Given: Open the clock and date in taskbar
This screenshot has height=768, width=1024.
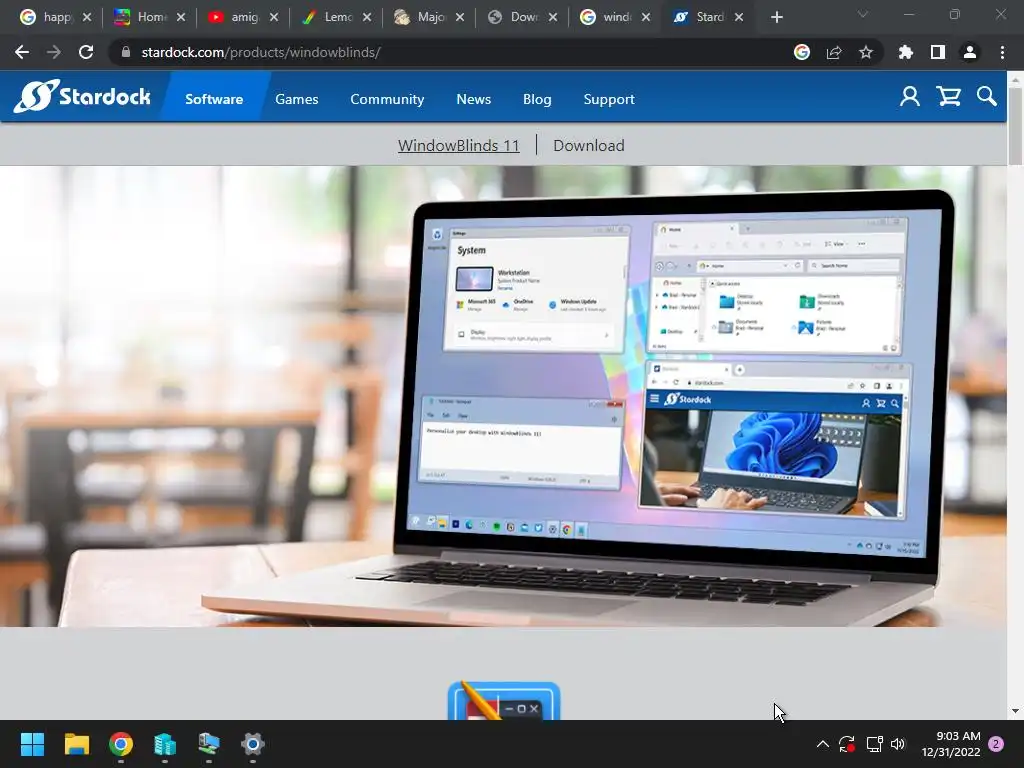Looking at the screenshot, I should [x=951, y=744].
